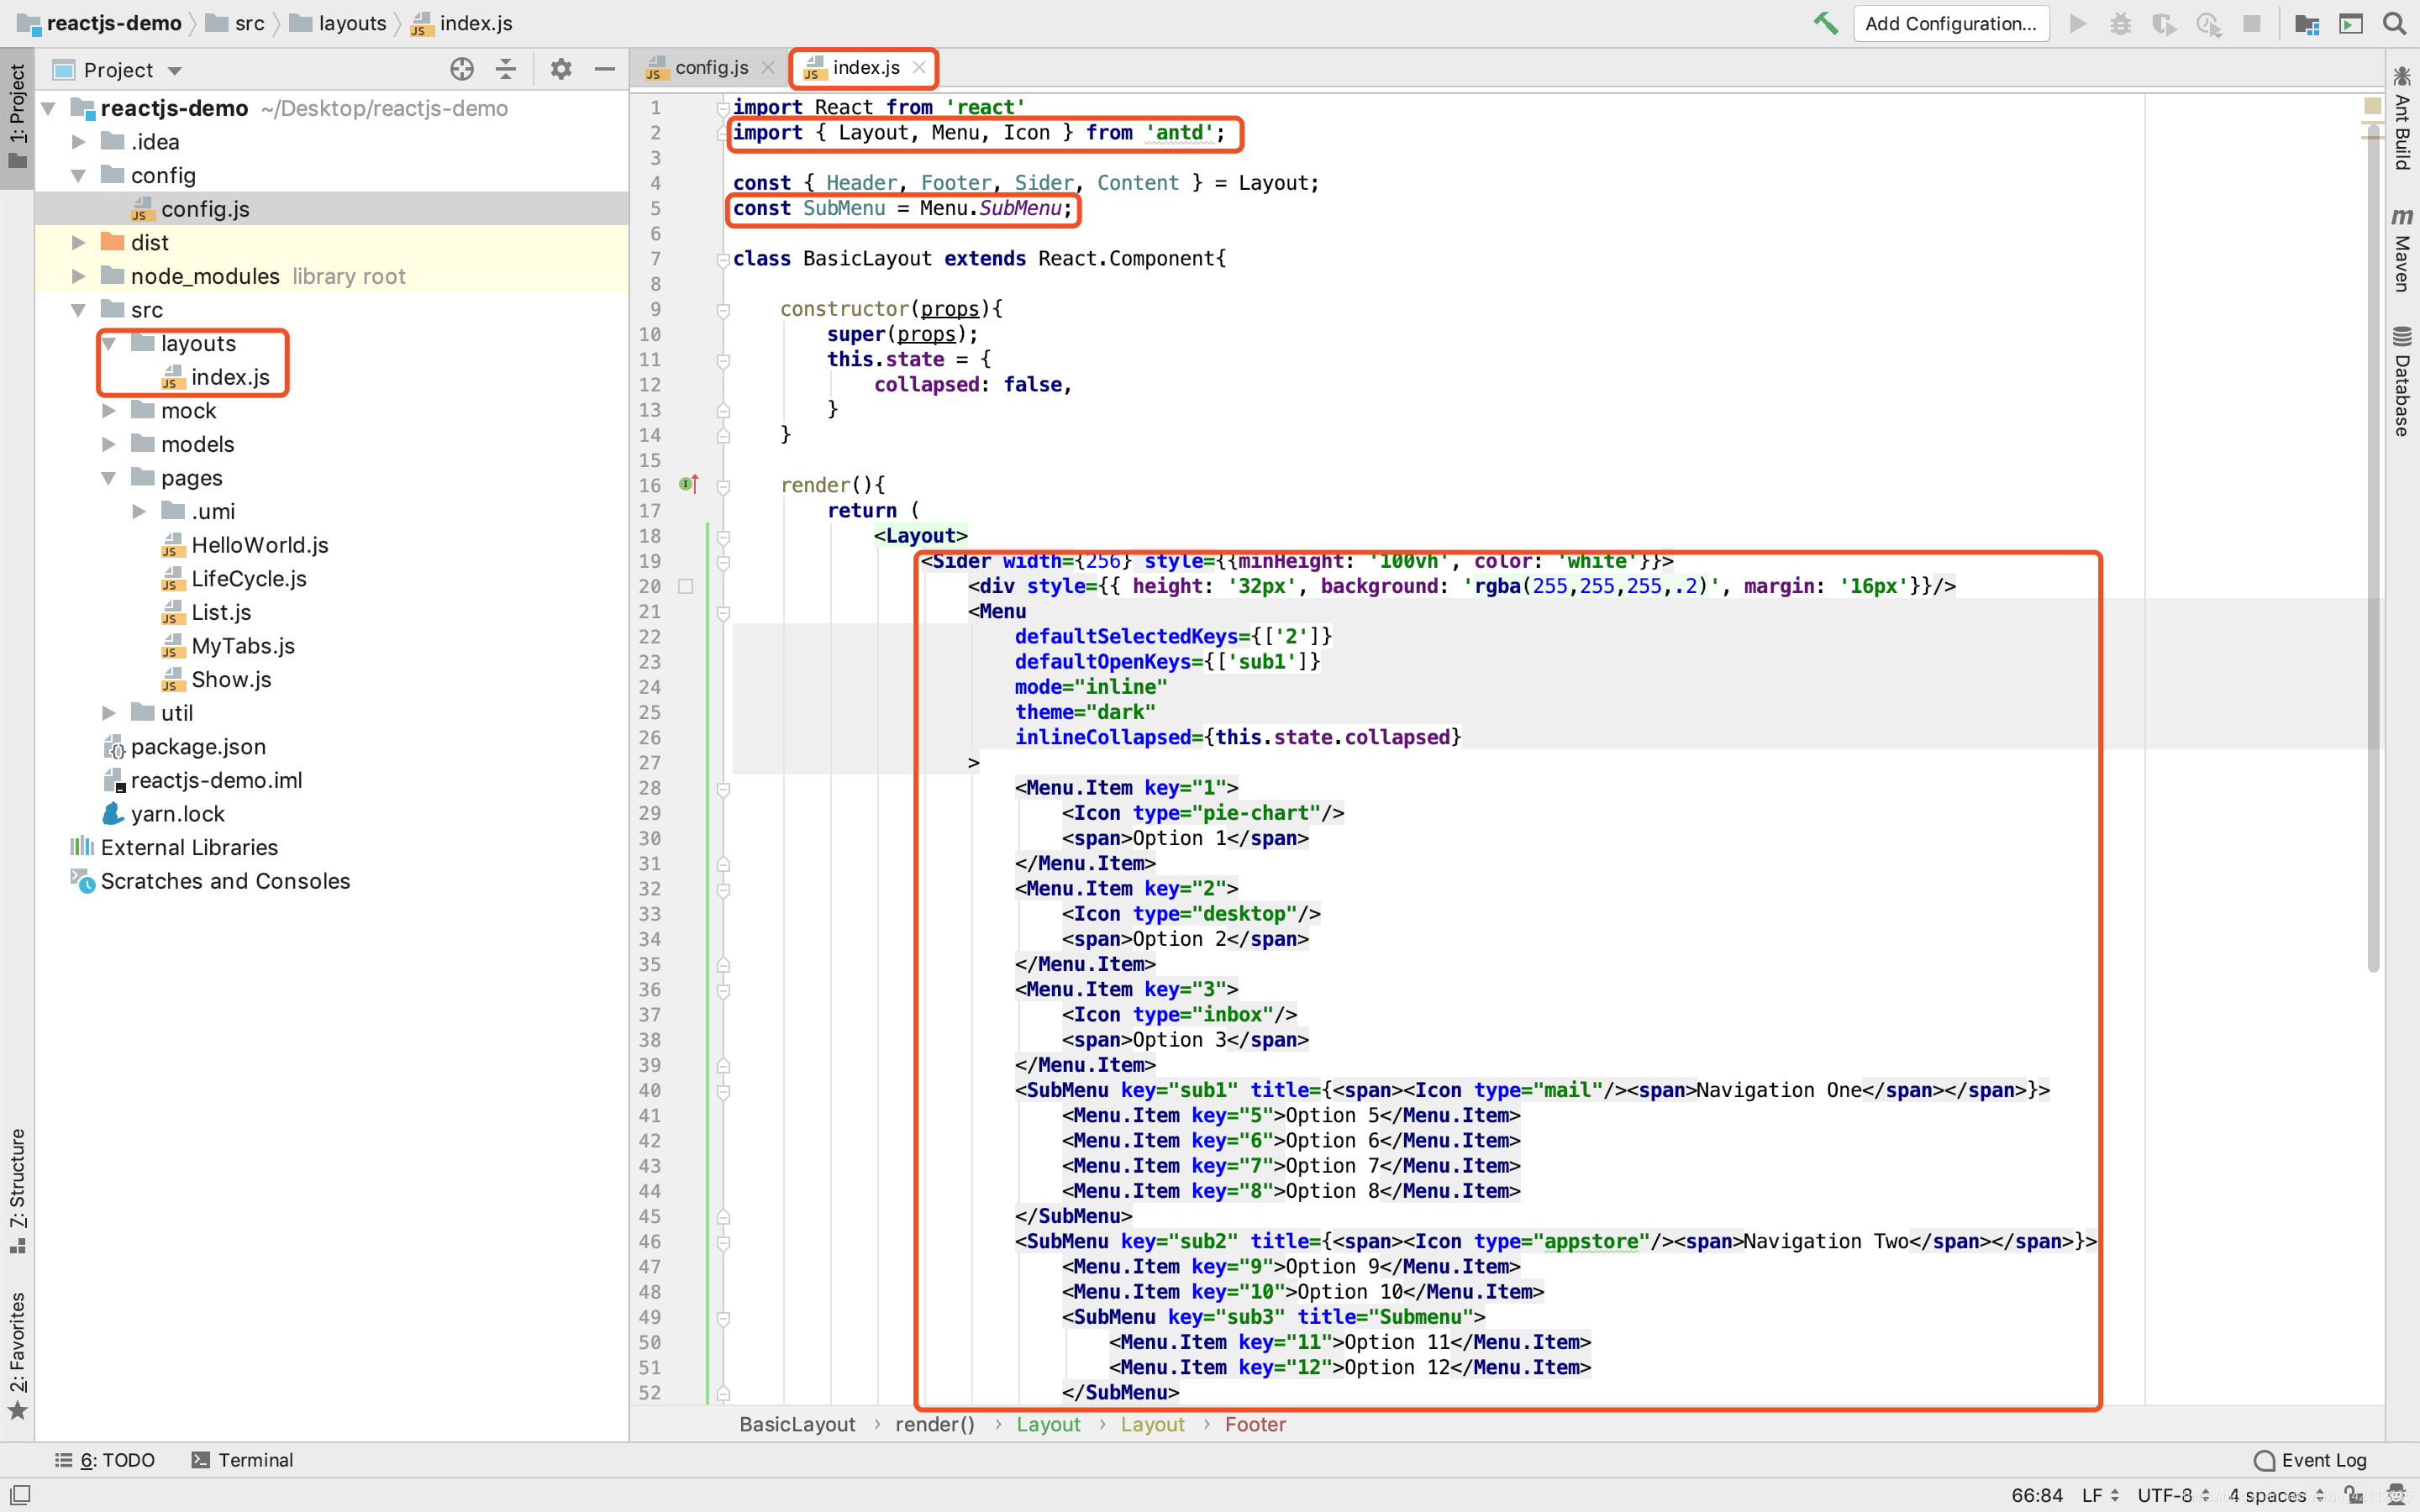Click the override gutter icon on line 16

click(688, 485)
